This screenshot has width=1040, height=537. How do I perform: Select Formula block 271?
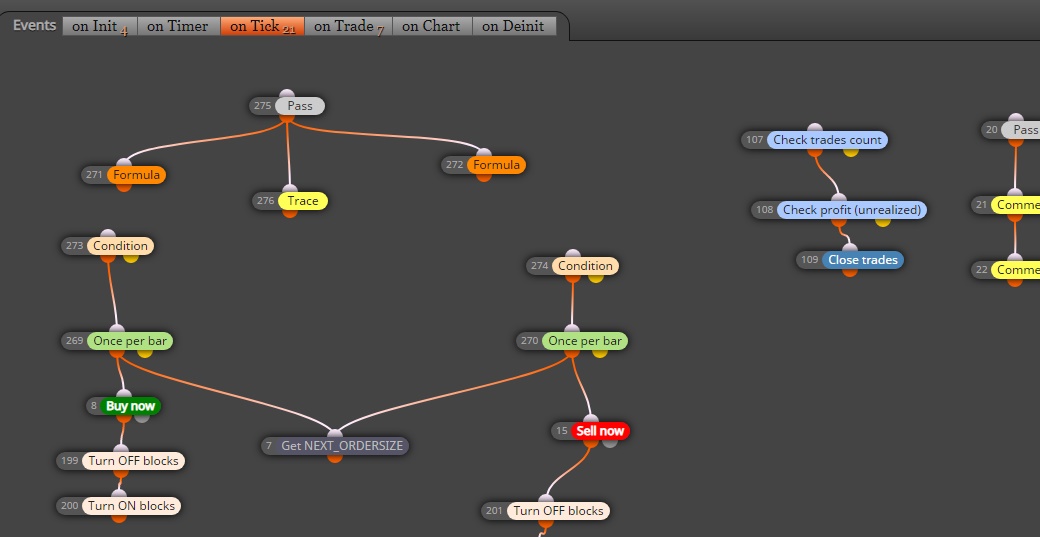136,175
